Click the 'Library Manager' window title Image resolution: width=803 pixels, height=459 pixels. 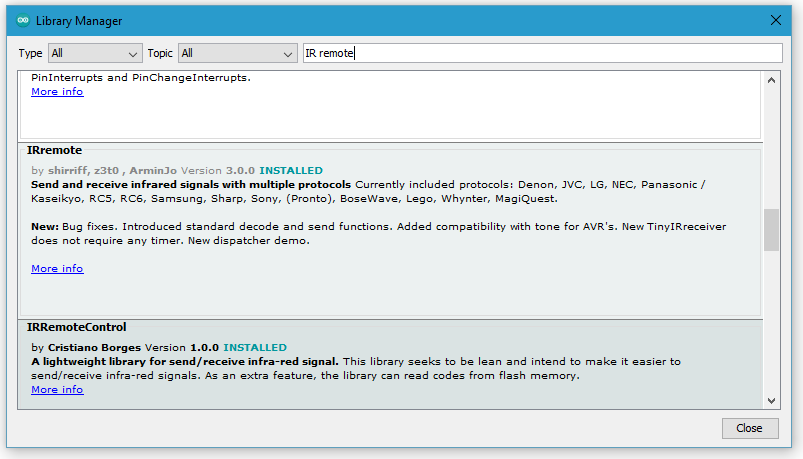point(79,21)
